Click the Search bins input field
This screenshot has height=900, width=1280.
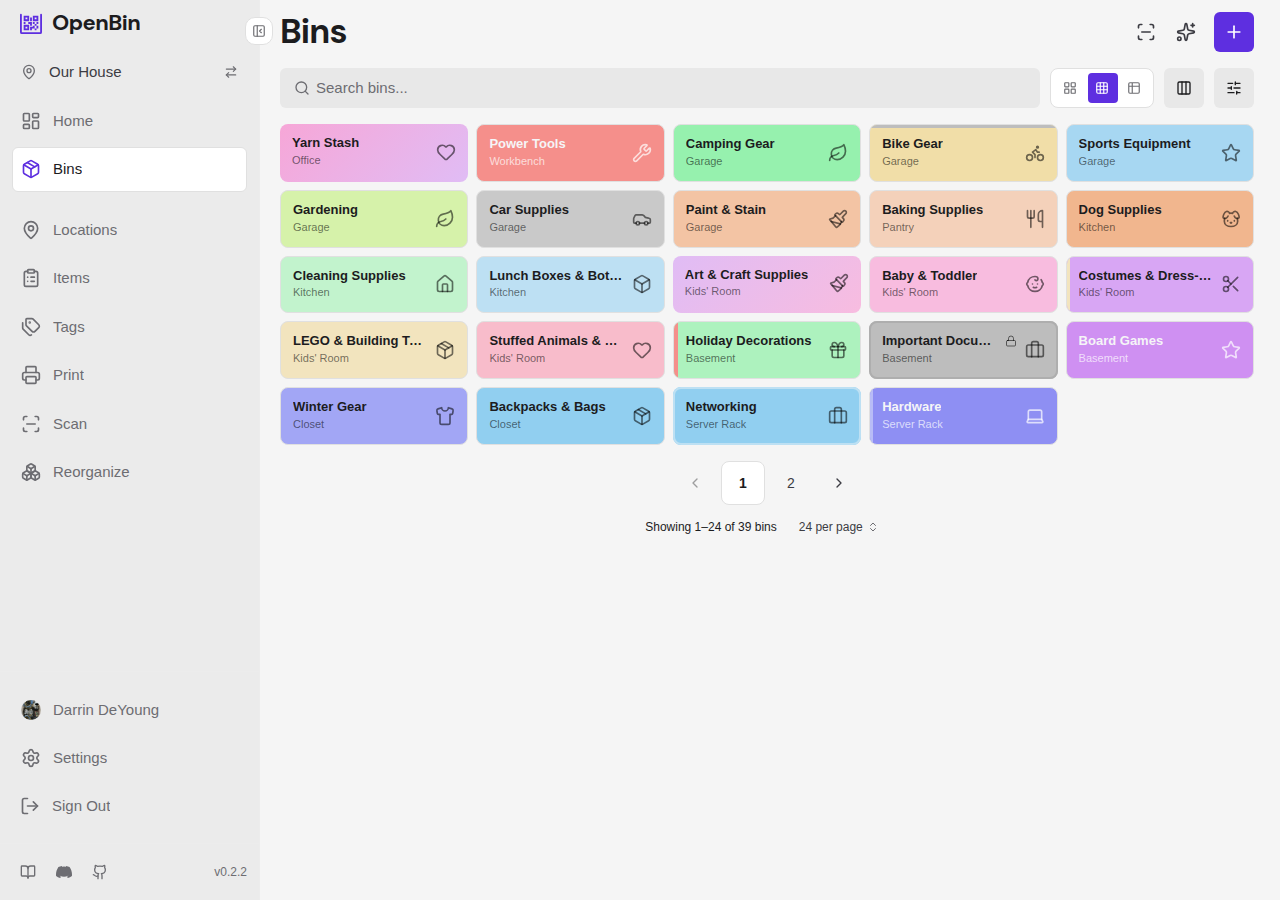point(660,88)
